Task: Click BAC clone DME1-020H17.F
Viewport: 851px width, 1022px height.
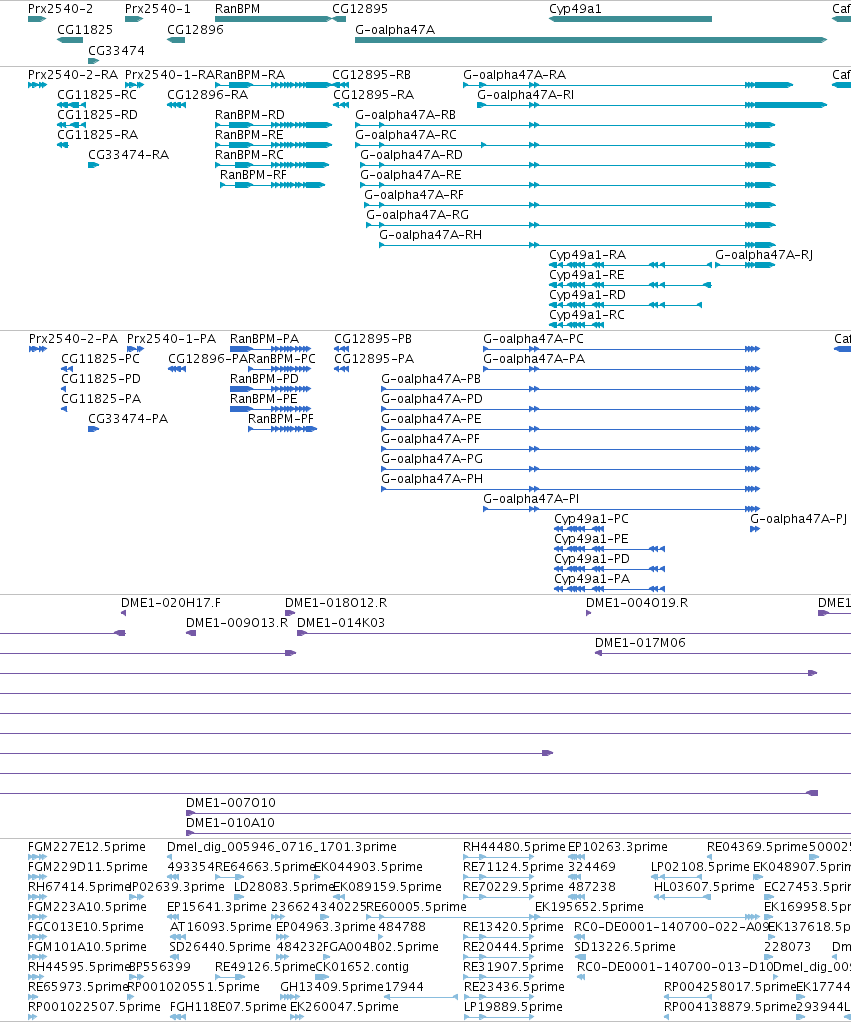Action: [171, 603]
